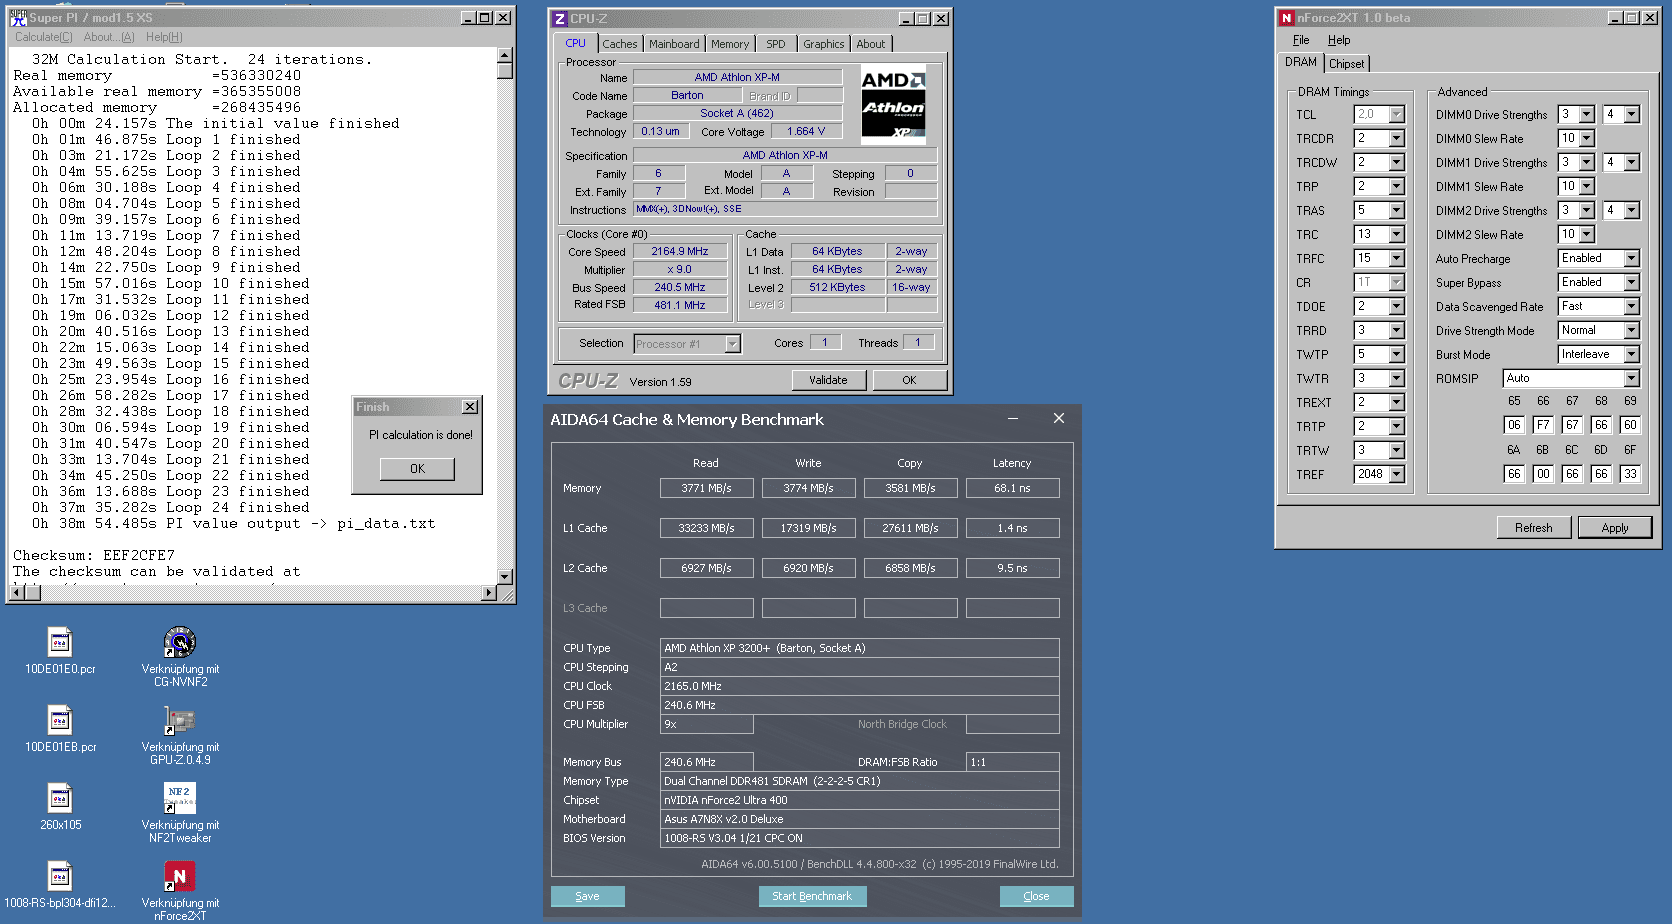
Task: Open the 10DE01E0.pcr file icon
Action: 60,643
